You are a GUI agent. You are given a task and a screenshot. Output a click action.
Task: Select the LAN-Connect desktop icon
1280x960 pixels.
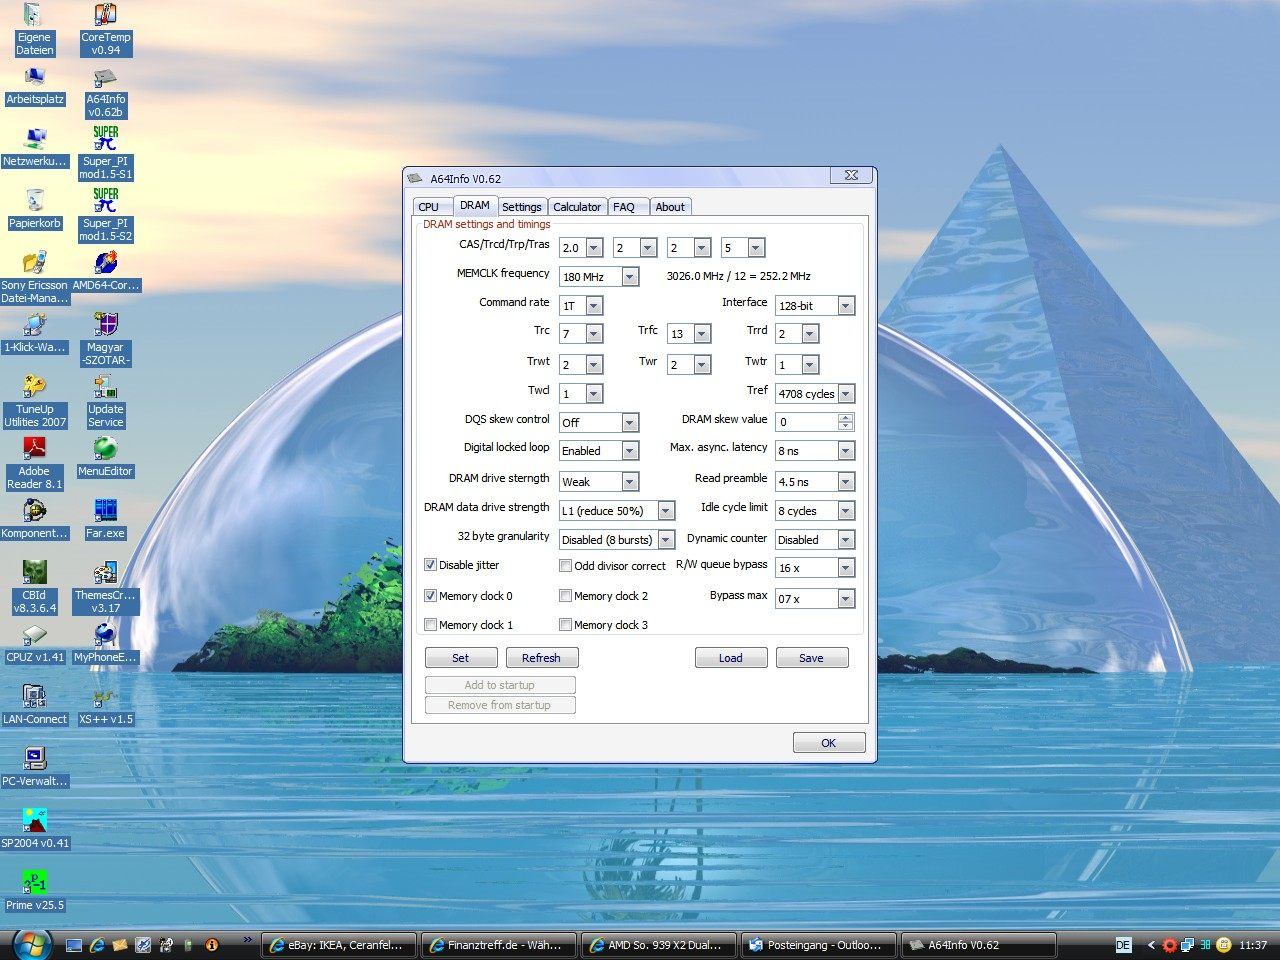35,705
